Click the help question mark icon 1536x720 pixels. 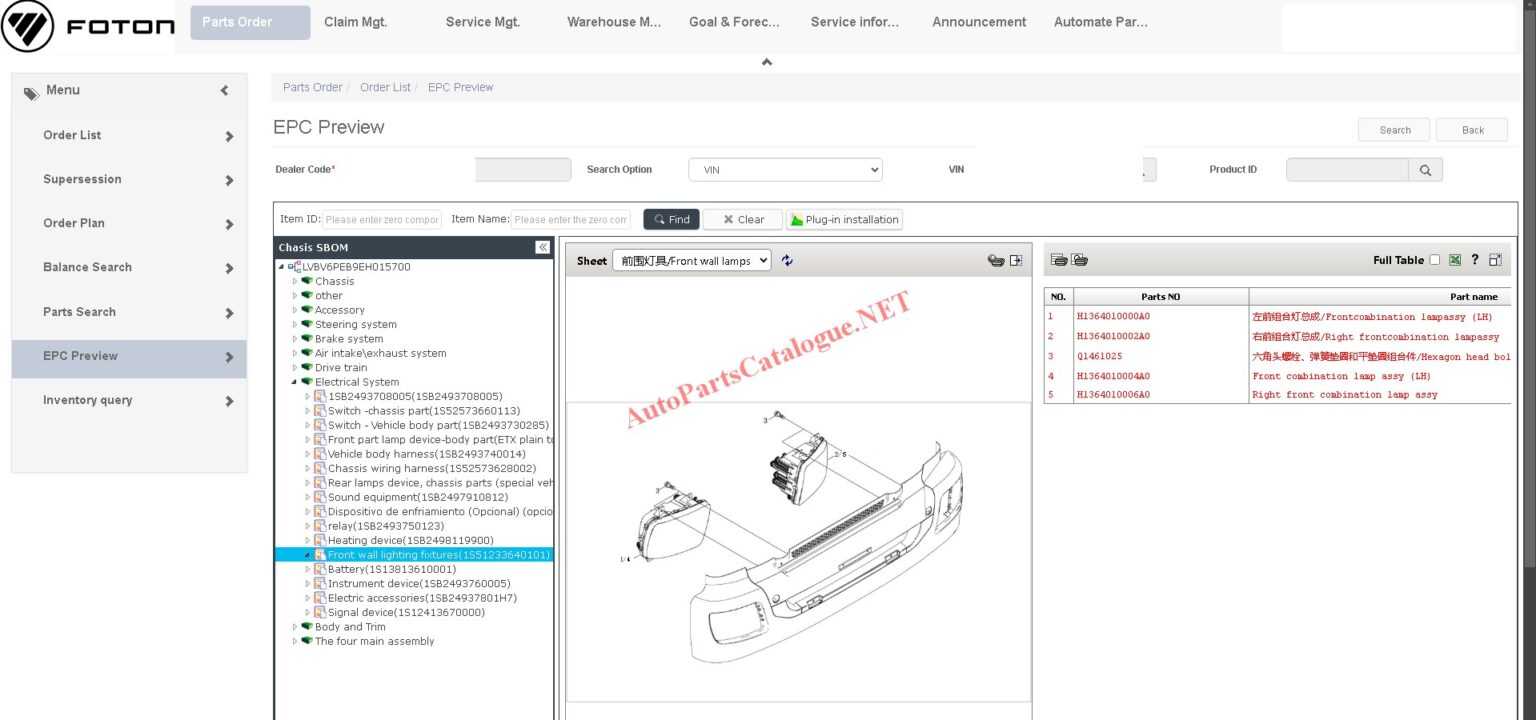pyautogui.click(x=1474, y=260)
